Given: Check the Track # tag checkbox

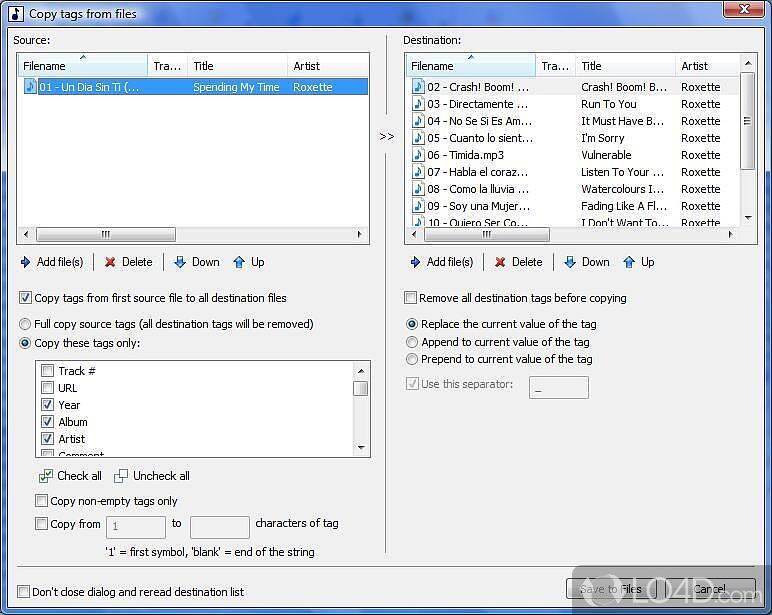Looking at the screenshot, I should [47, 371].
